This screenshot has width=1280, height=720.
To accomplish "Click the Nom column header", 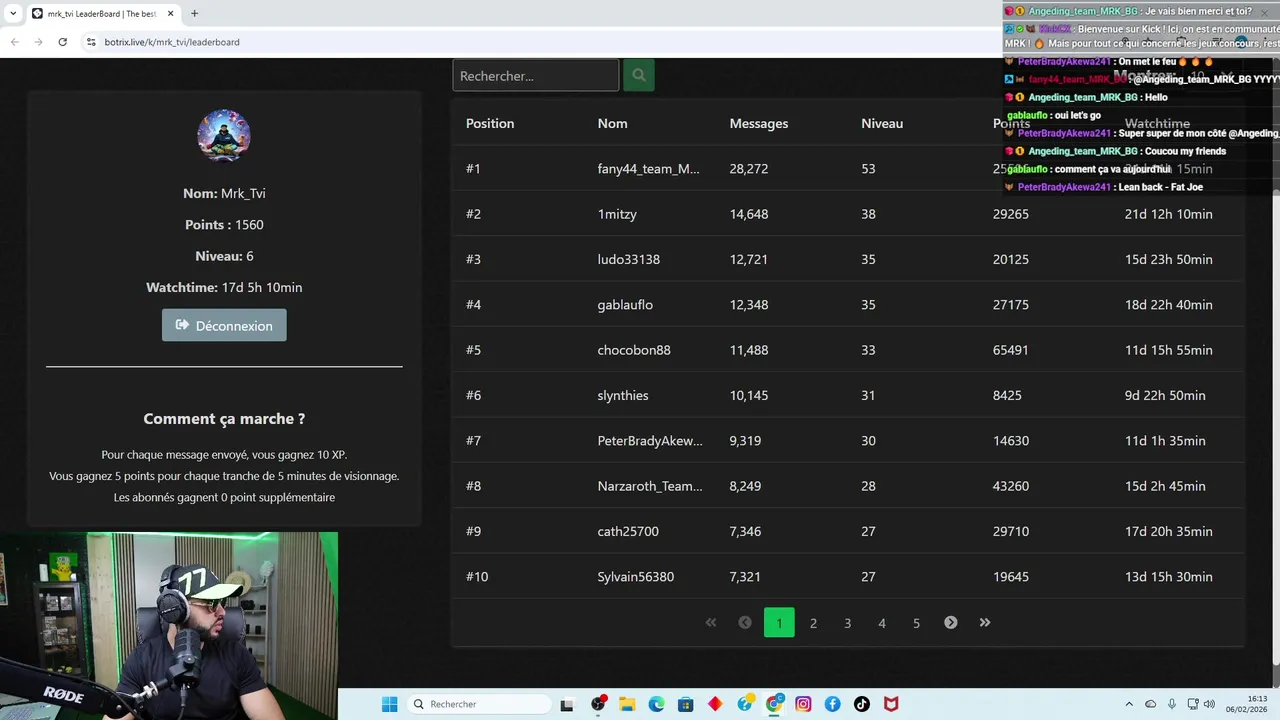I will tap(612, 123).
